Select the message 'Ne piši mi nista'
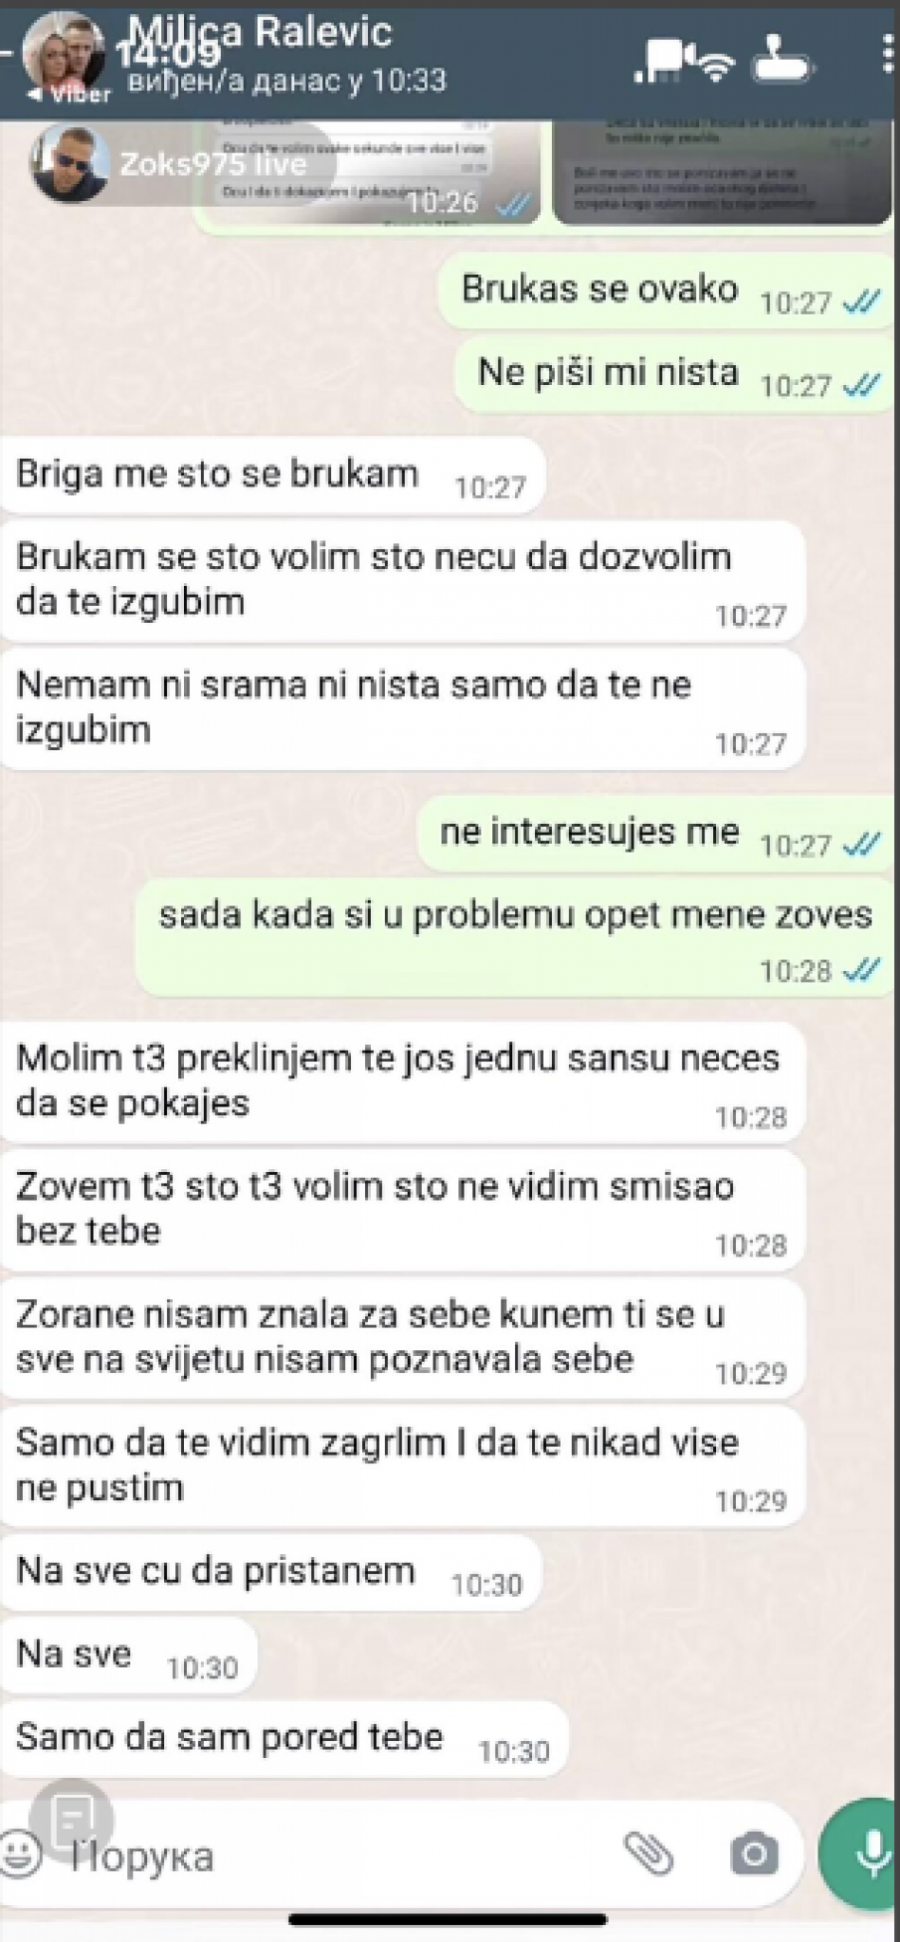 pyautogui.click(x=674, y=375)
